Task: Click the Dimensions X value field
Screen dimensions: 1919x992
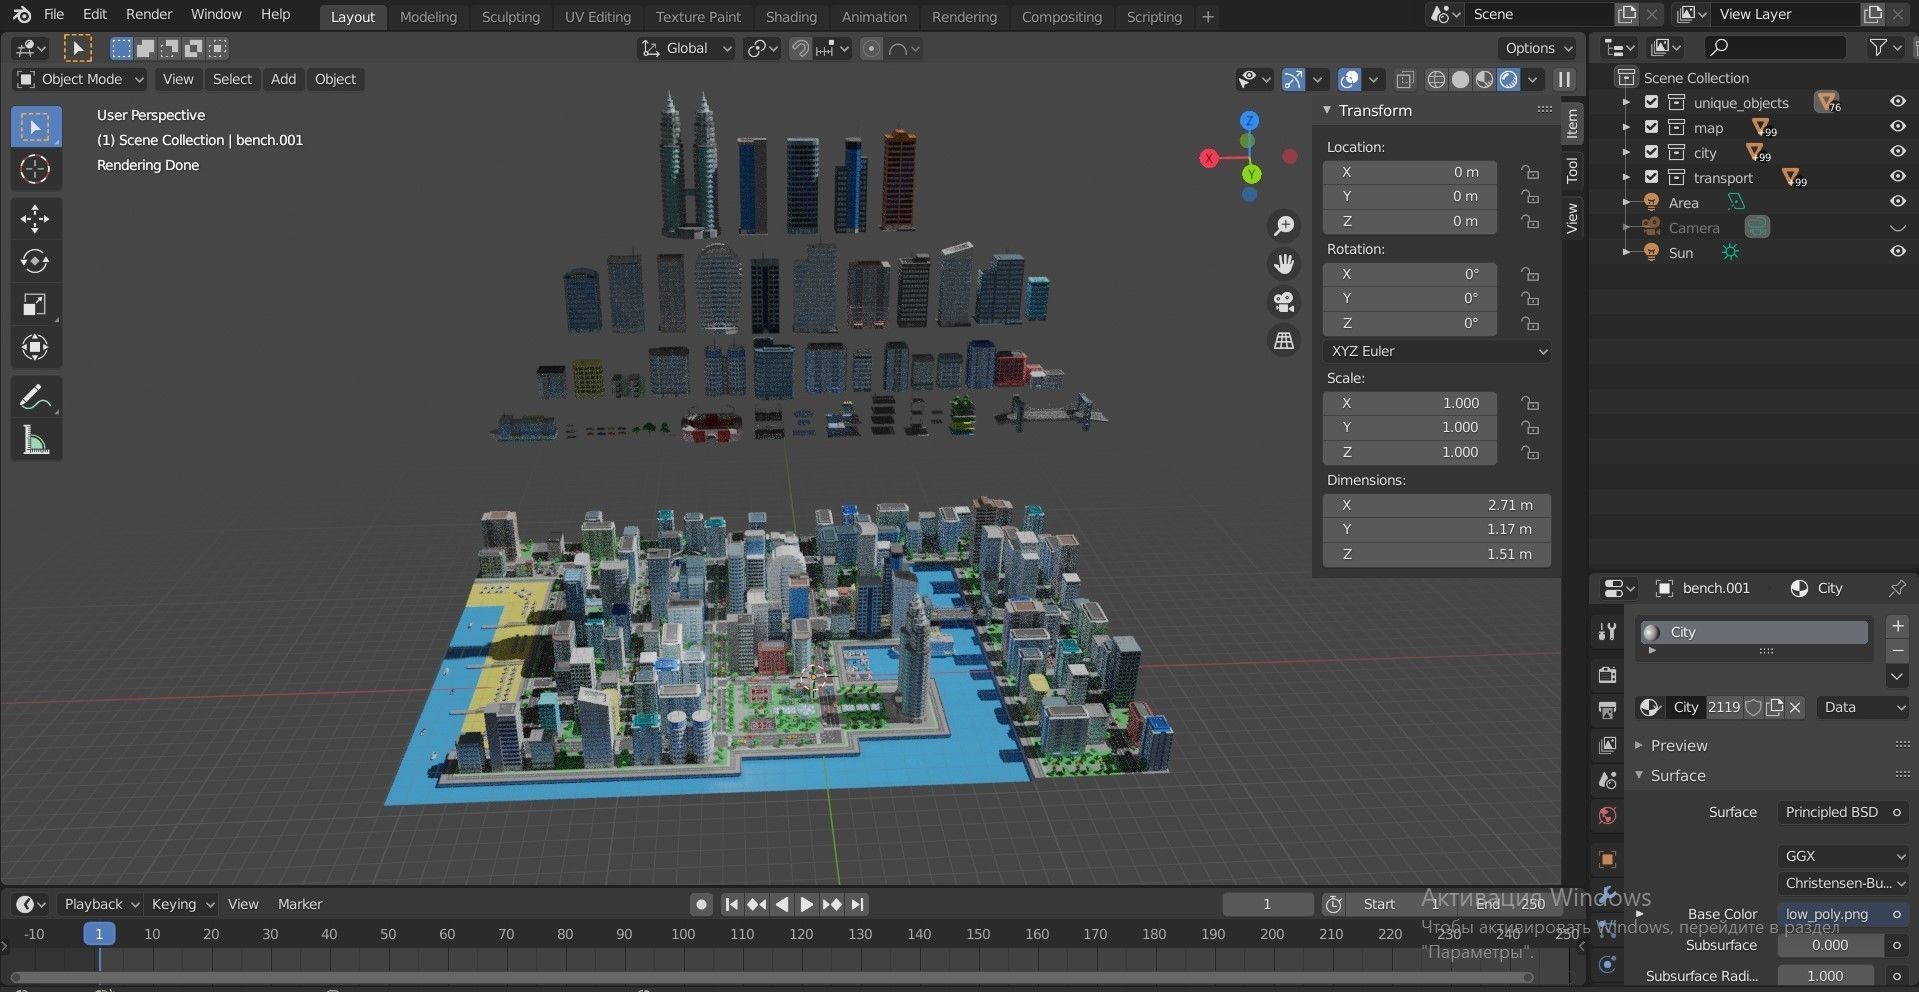Action: point(1437,505)
